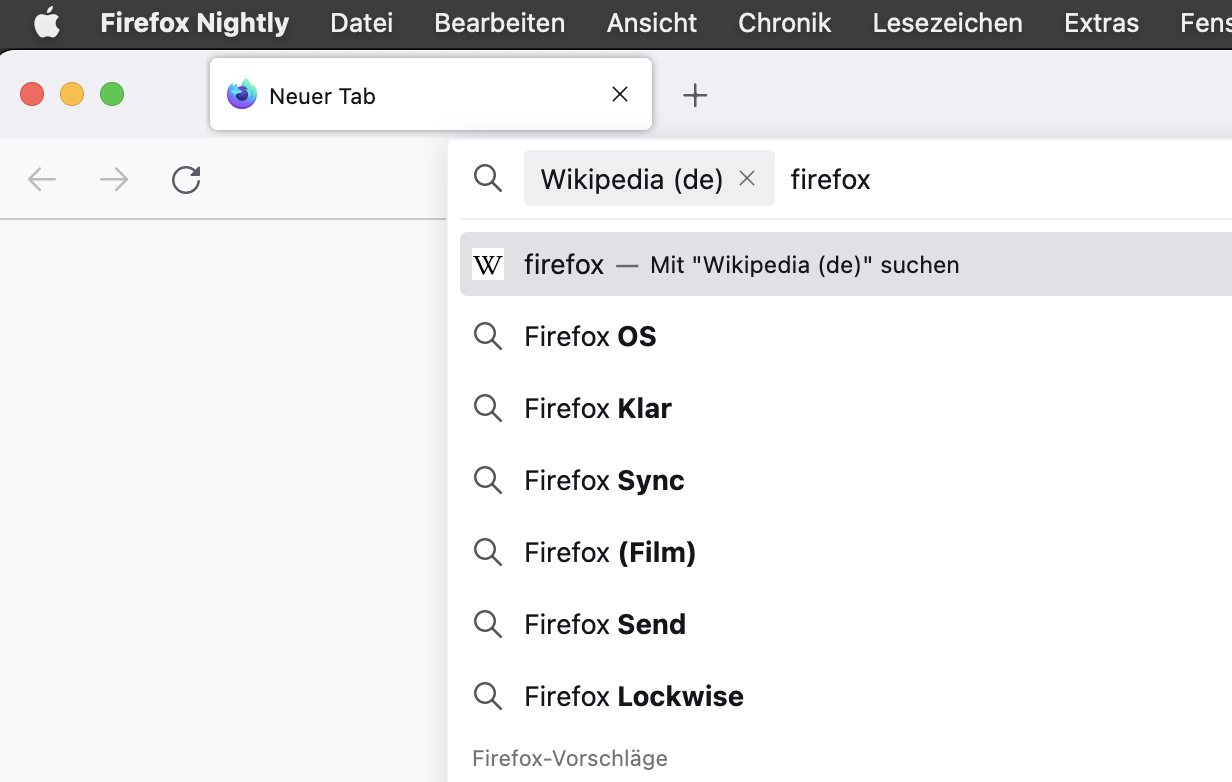This screenshot has height=782, width=1232.
Task: Click the Wikipedia W icon result
Action: [x=488, y=264]
